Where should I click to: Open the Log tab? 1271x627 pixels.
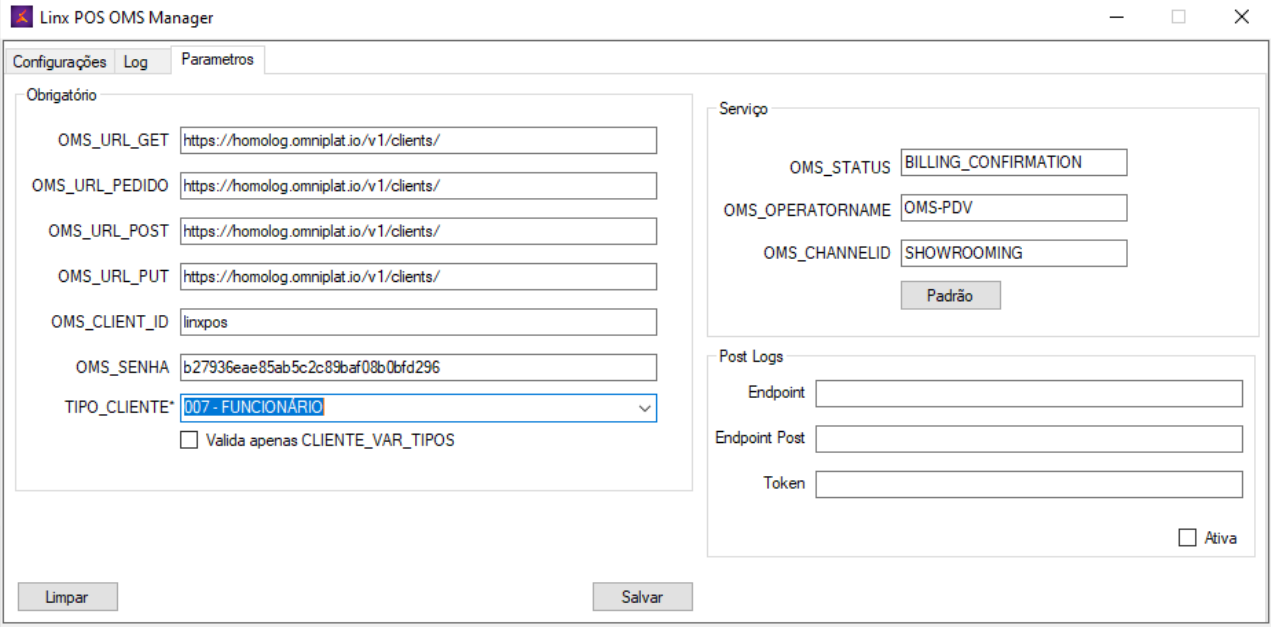(136, 62)
